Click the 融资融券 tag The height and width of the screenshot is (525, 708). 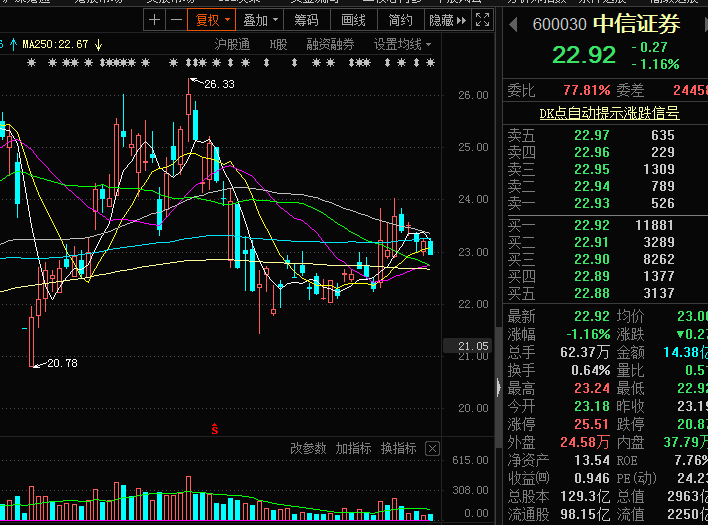[330, 44]
